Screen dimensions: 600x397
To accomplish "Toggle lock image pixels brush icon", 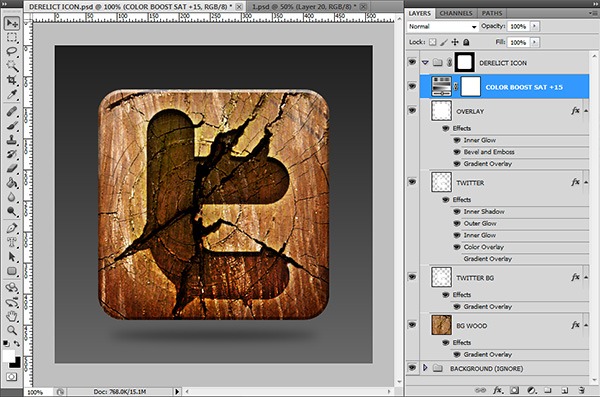I will (443, 42).
